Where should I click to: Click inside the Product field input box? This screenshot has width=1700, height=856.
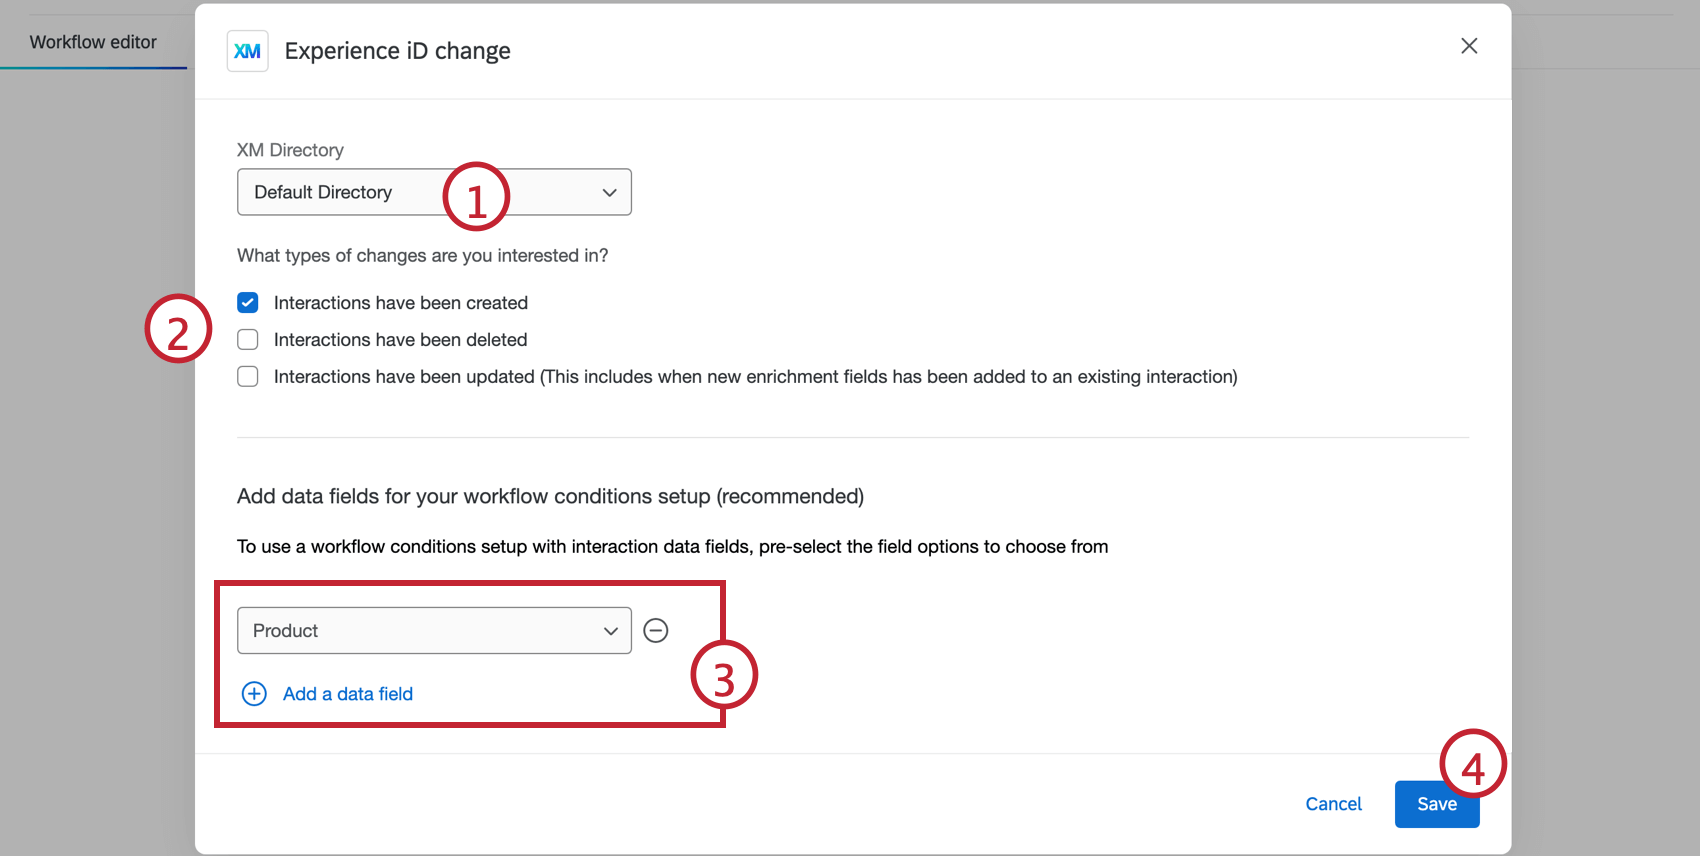pyautogui.click(x=400, y=631)
